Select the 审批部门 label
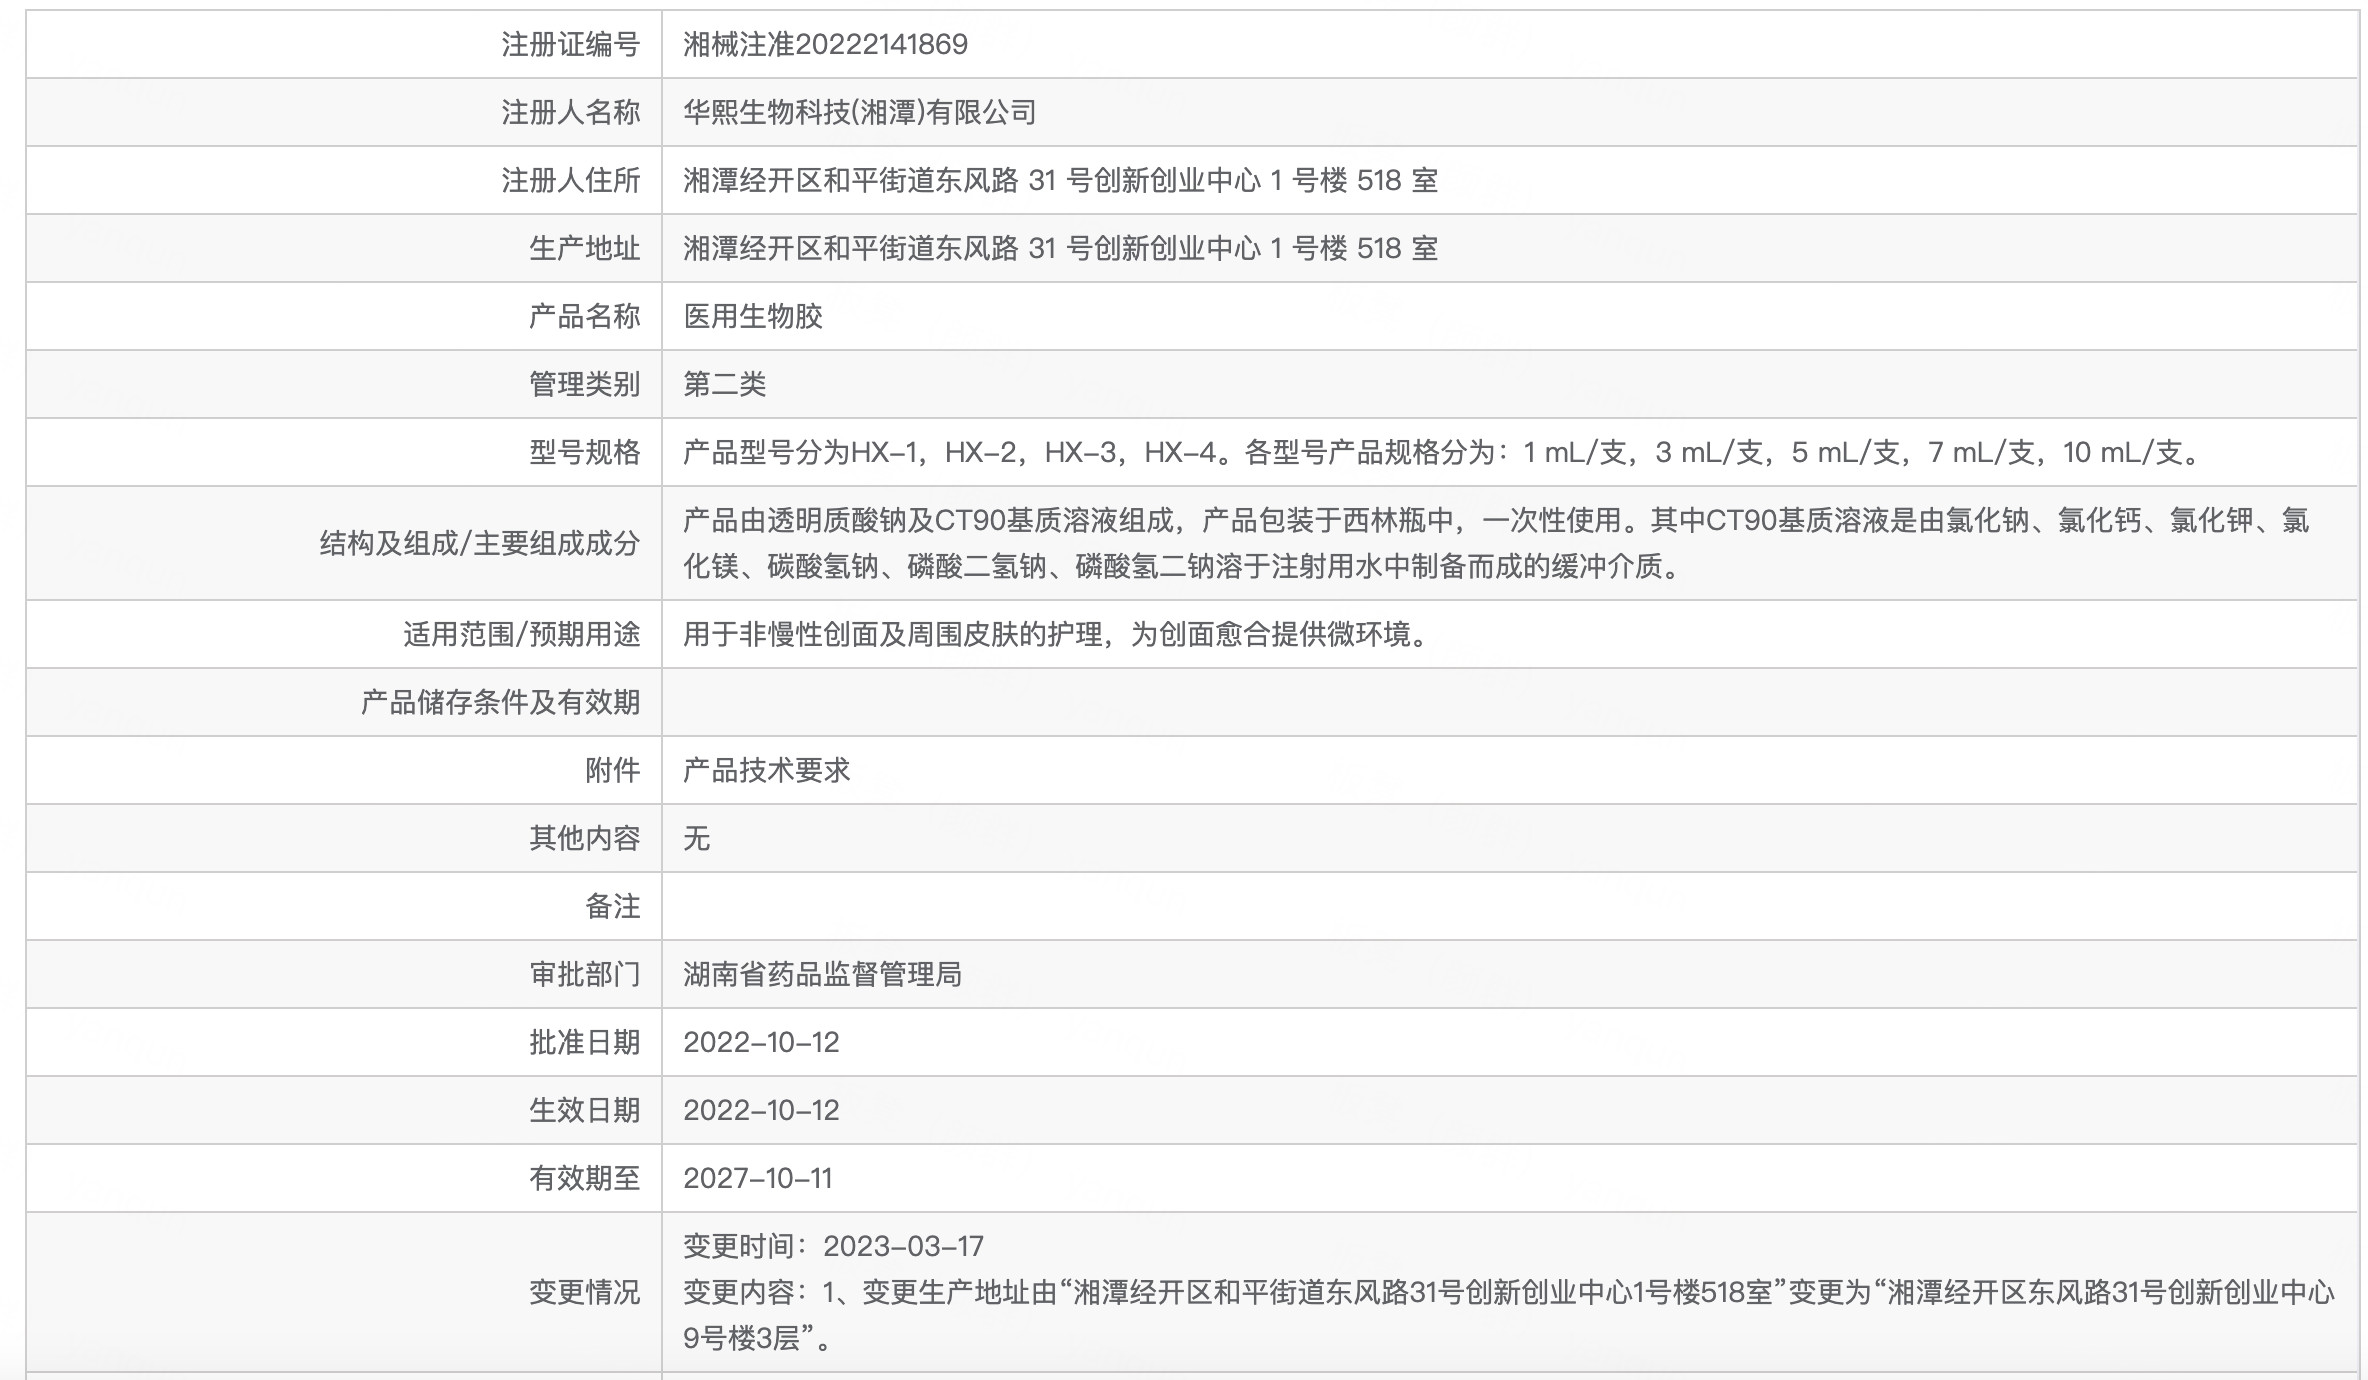 pos(584,974)
